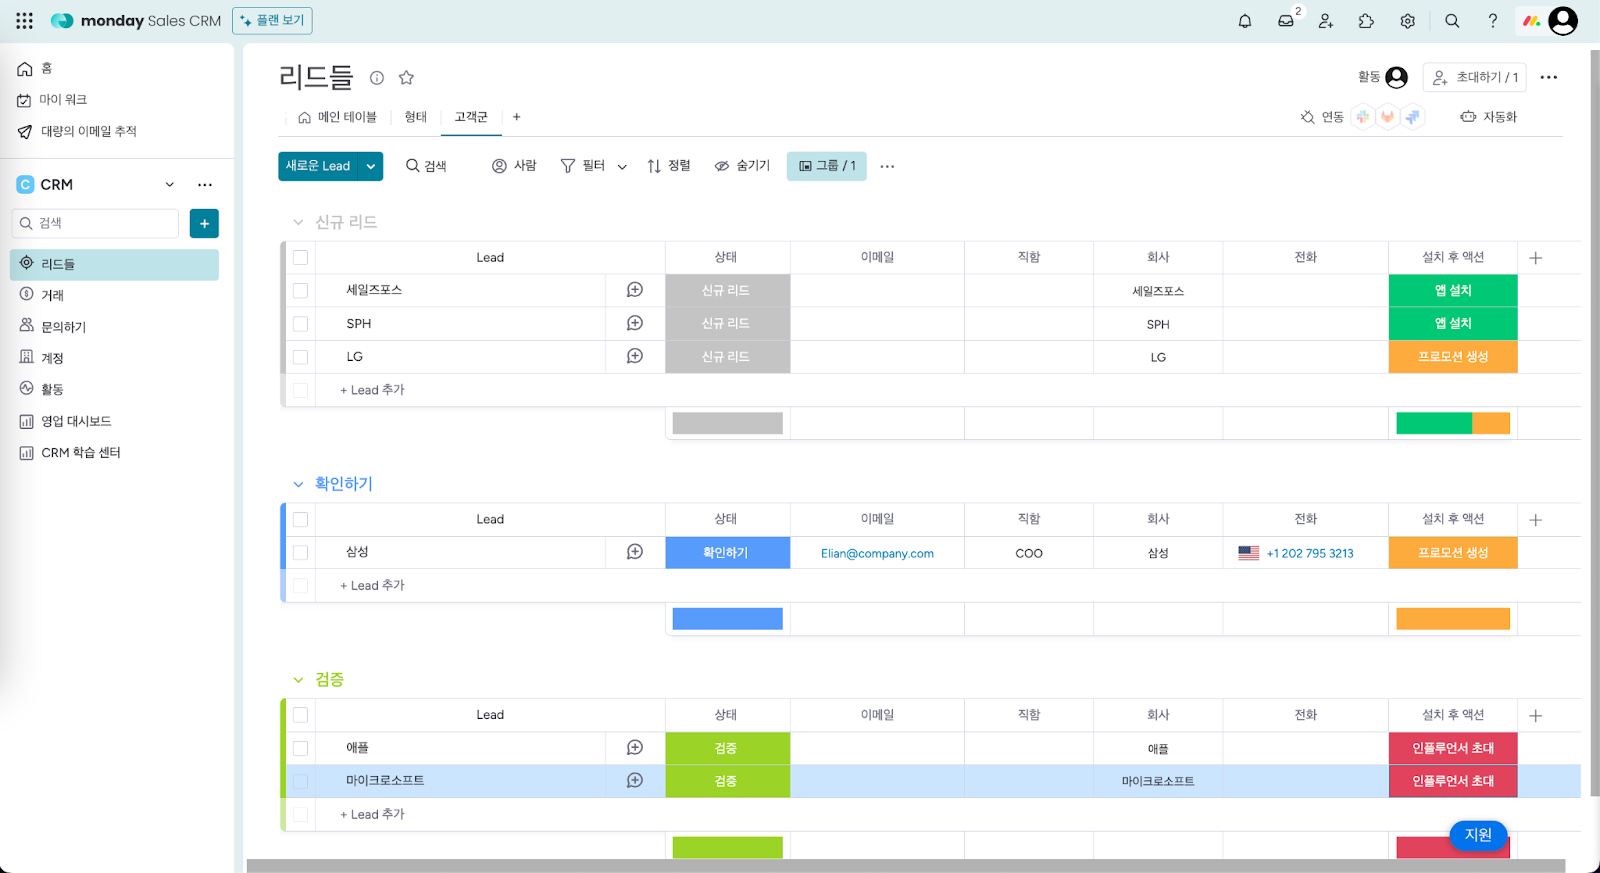The image size is (1600, 873).
Task: Check the SPH row checkbox
Action: pyautogui.click(x=300, y=323)
